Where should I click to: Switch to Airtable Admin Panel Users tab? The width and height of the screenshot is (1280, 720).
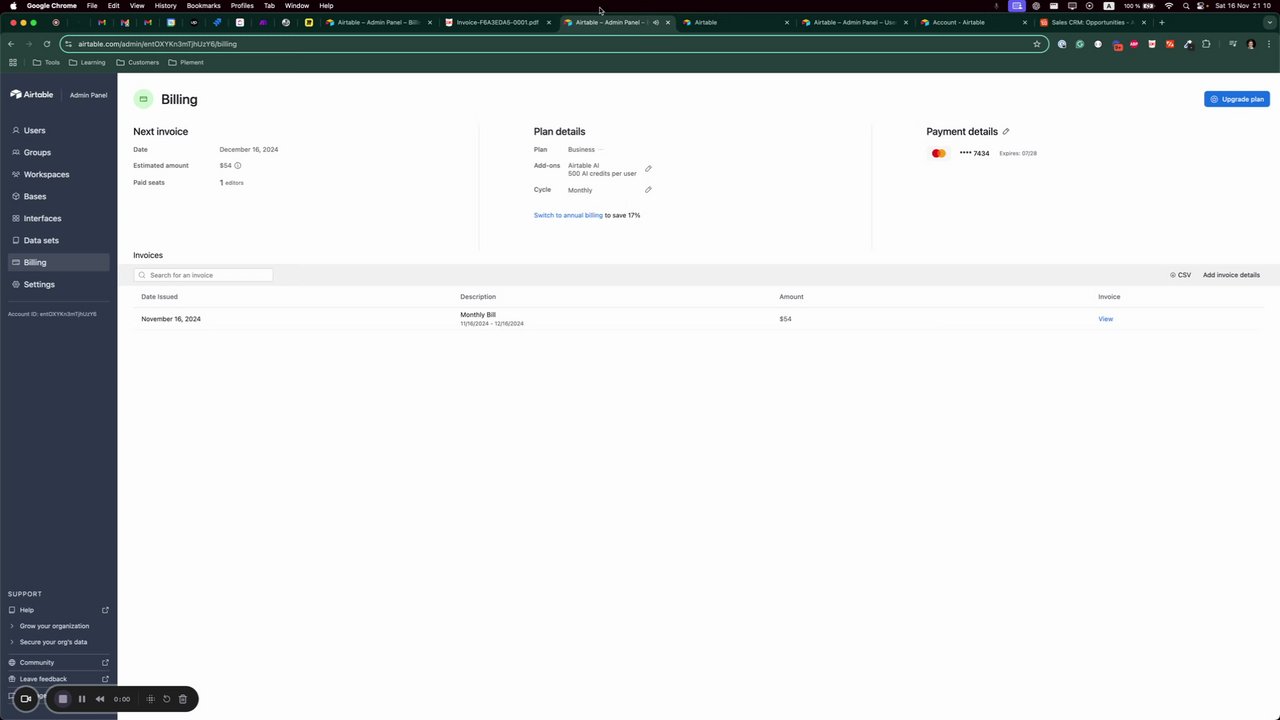click(855, 22)
